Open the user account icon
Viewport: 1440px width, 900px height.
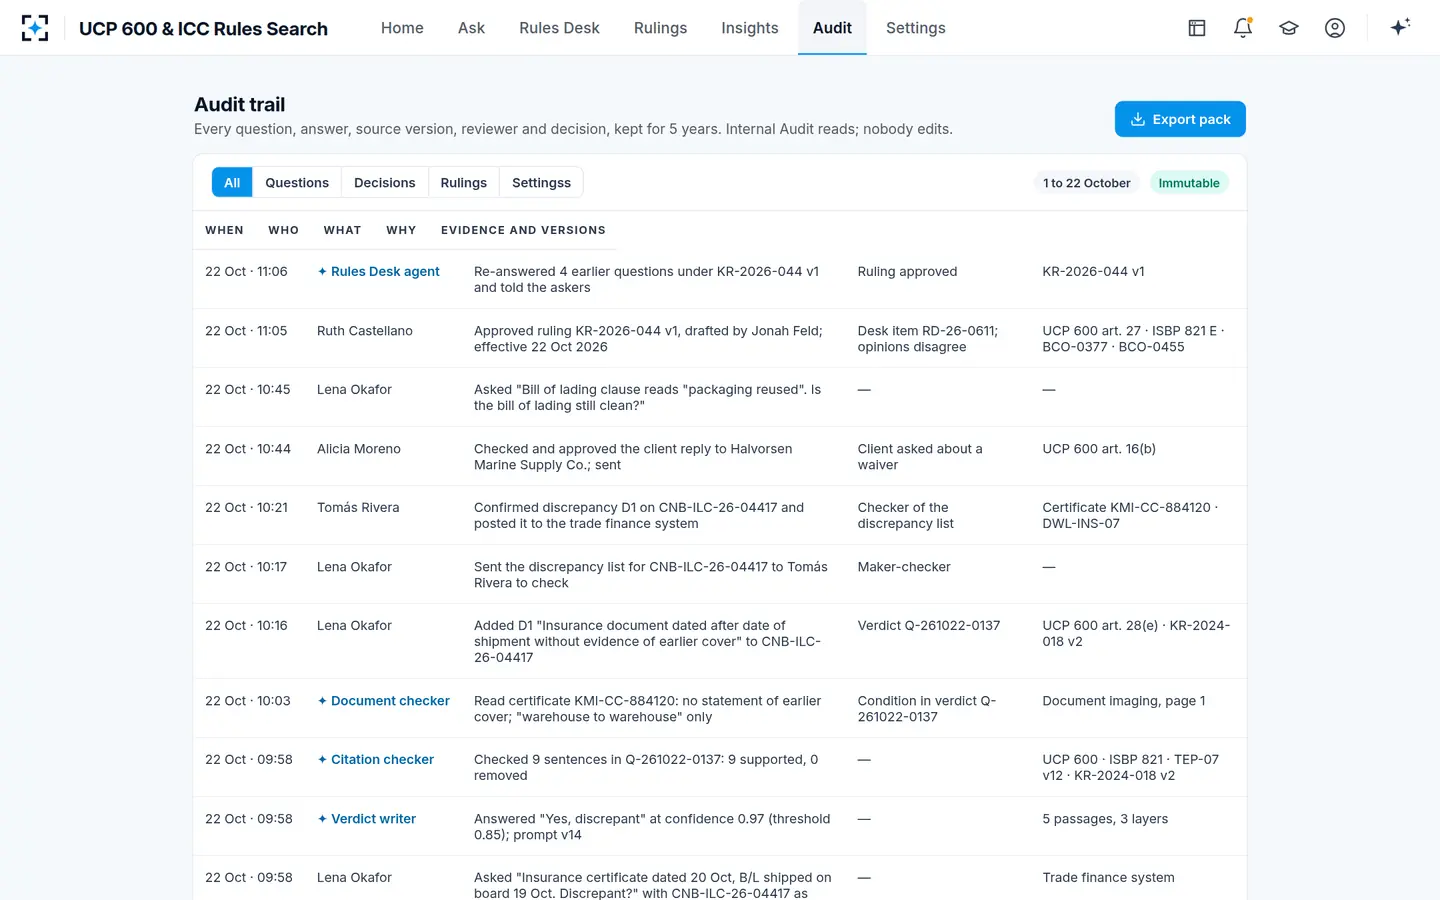[1335, 28]
